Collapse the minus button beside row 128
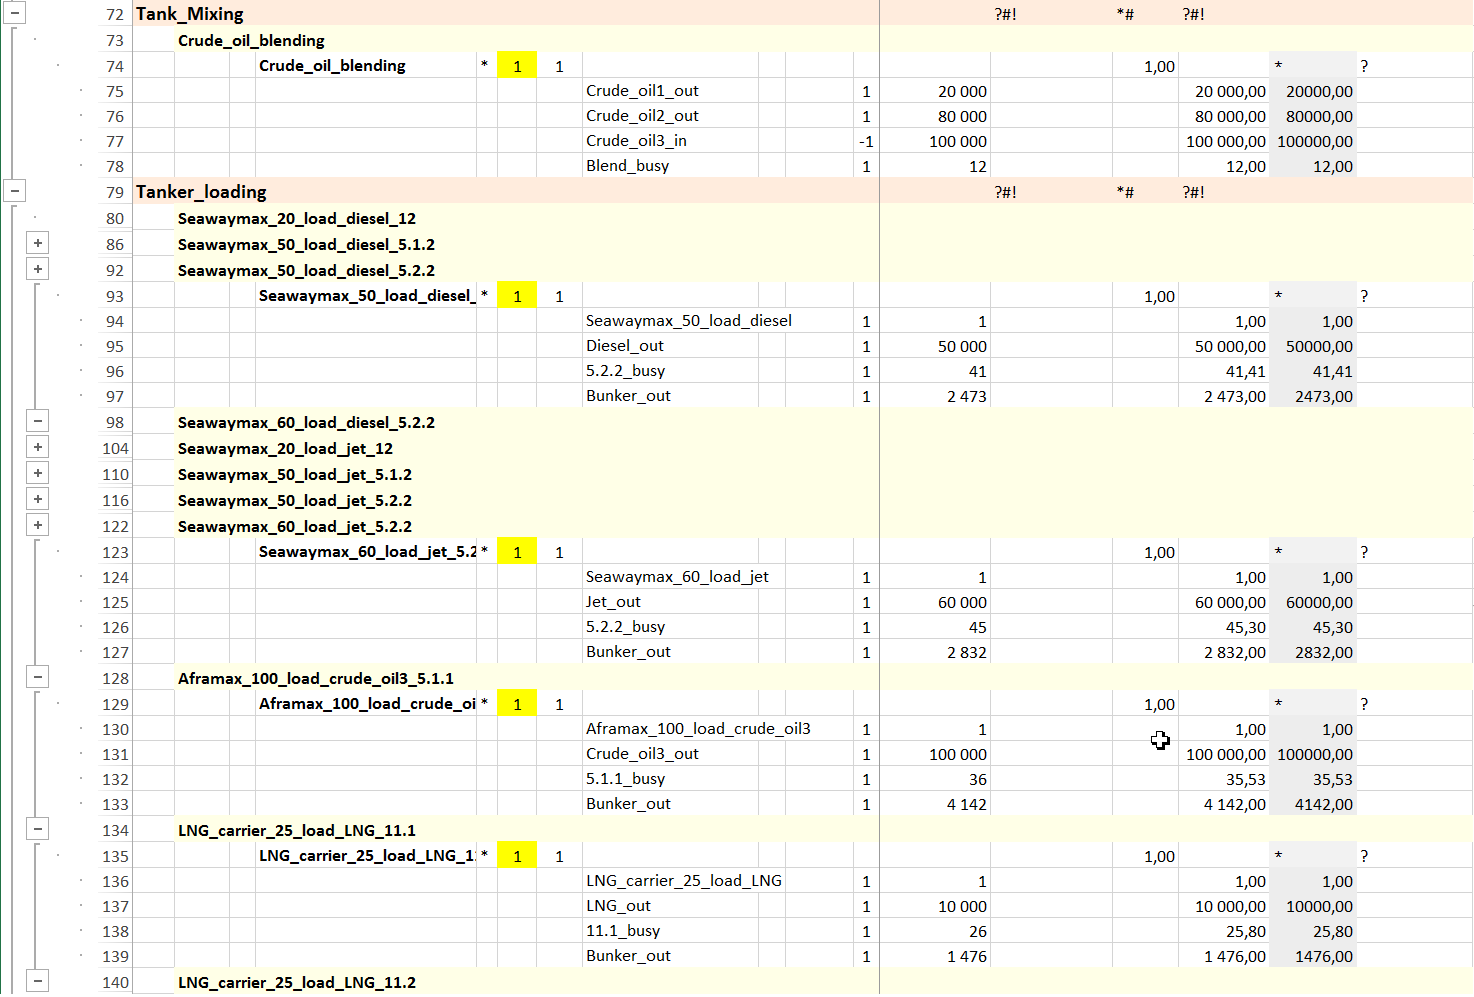Screen dimensions: 1474x997 37,677
